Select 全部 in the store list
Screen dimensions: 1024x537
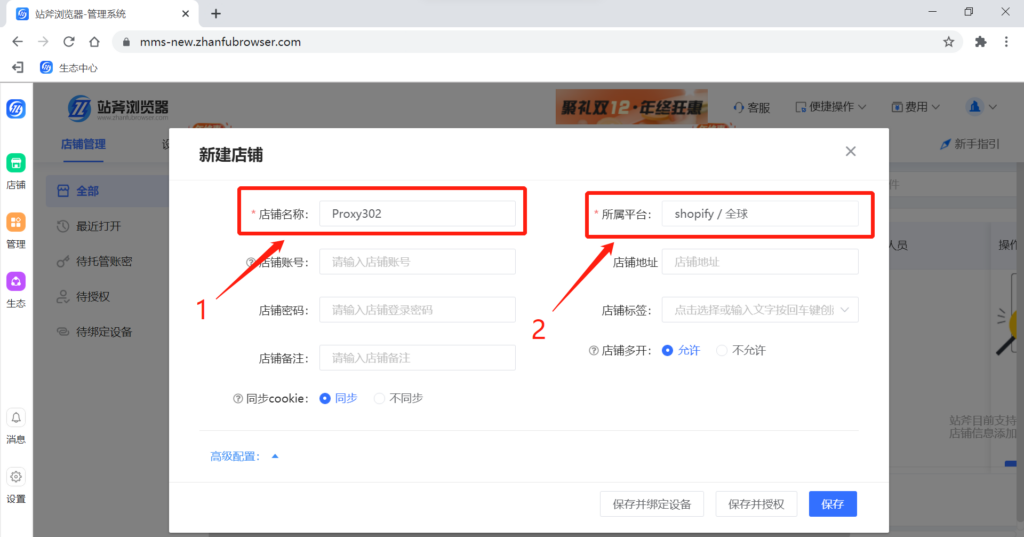pyautogui.click(x=107, y=191)
